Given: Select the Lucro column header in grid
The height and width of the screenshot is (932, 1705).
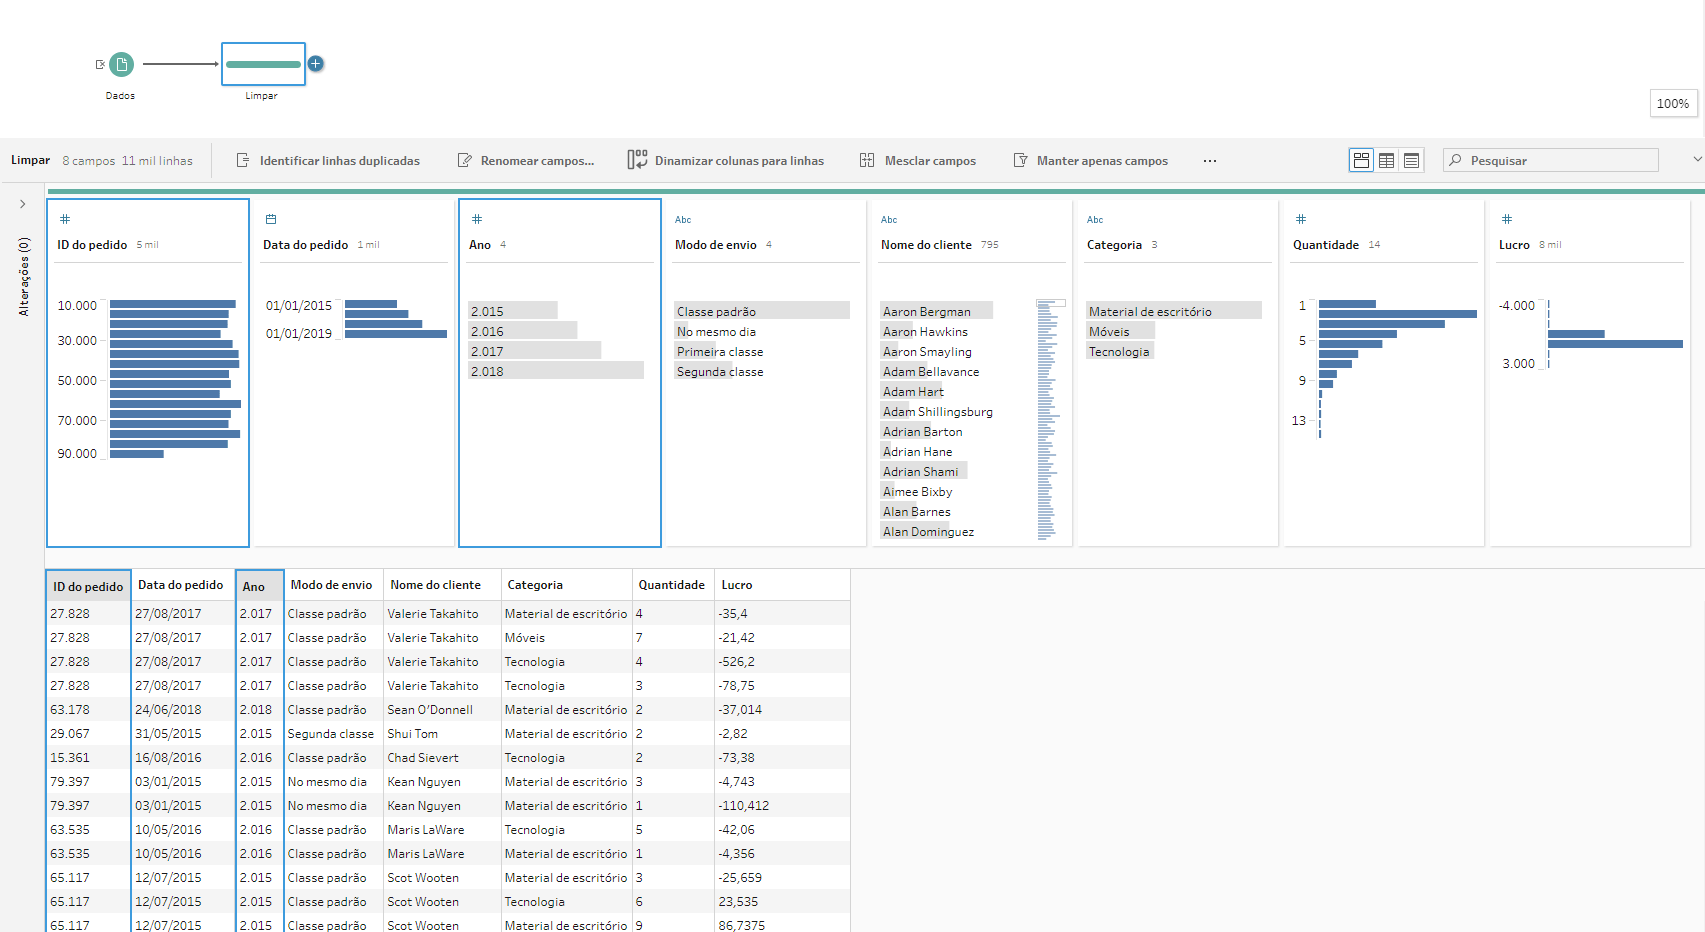Looking at the screenshot, I should [x=737, y=585].
